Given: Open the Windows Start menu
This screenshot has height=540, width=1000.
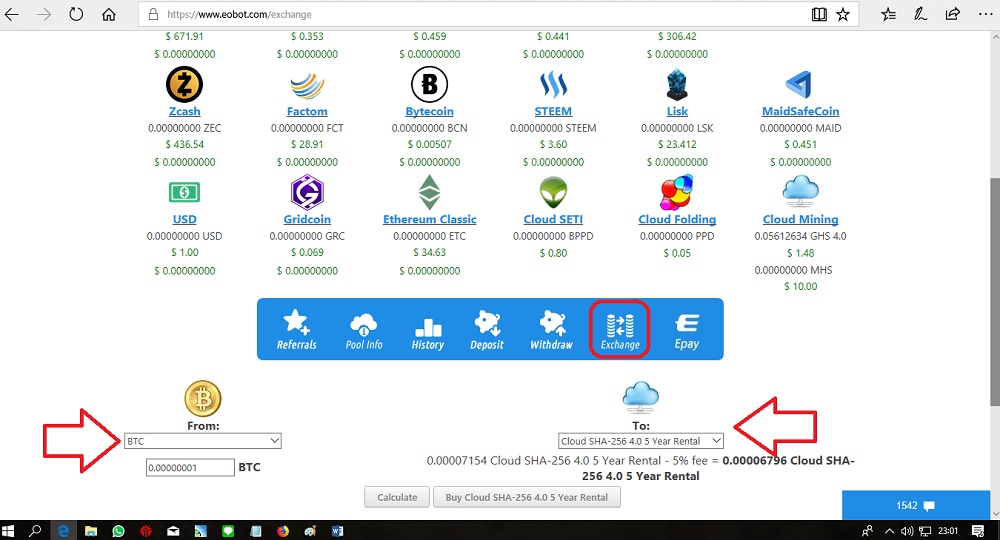Looking at the screenshot, I should click(8, 530).
